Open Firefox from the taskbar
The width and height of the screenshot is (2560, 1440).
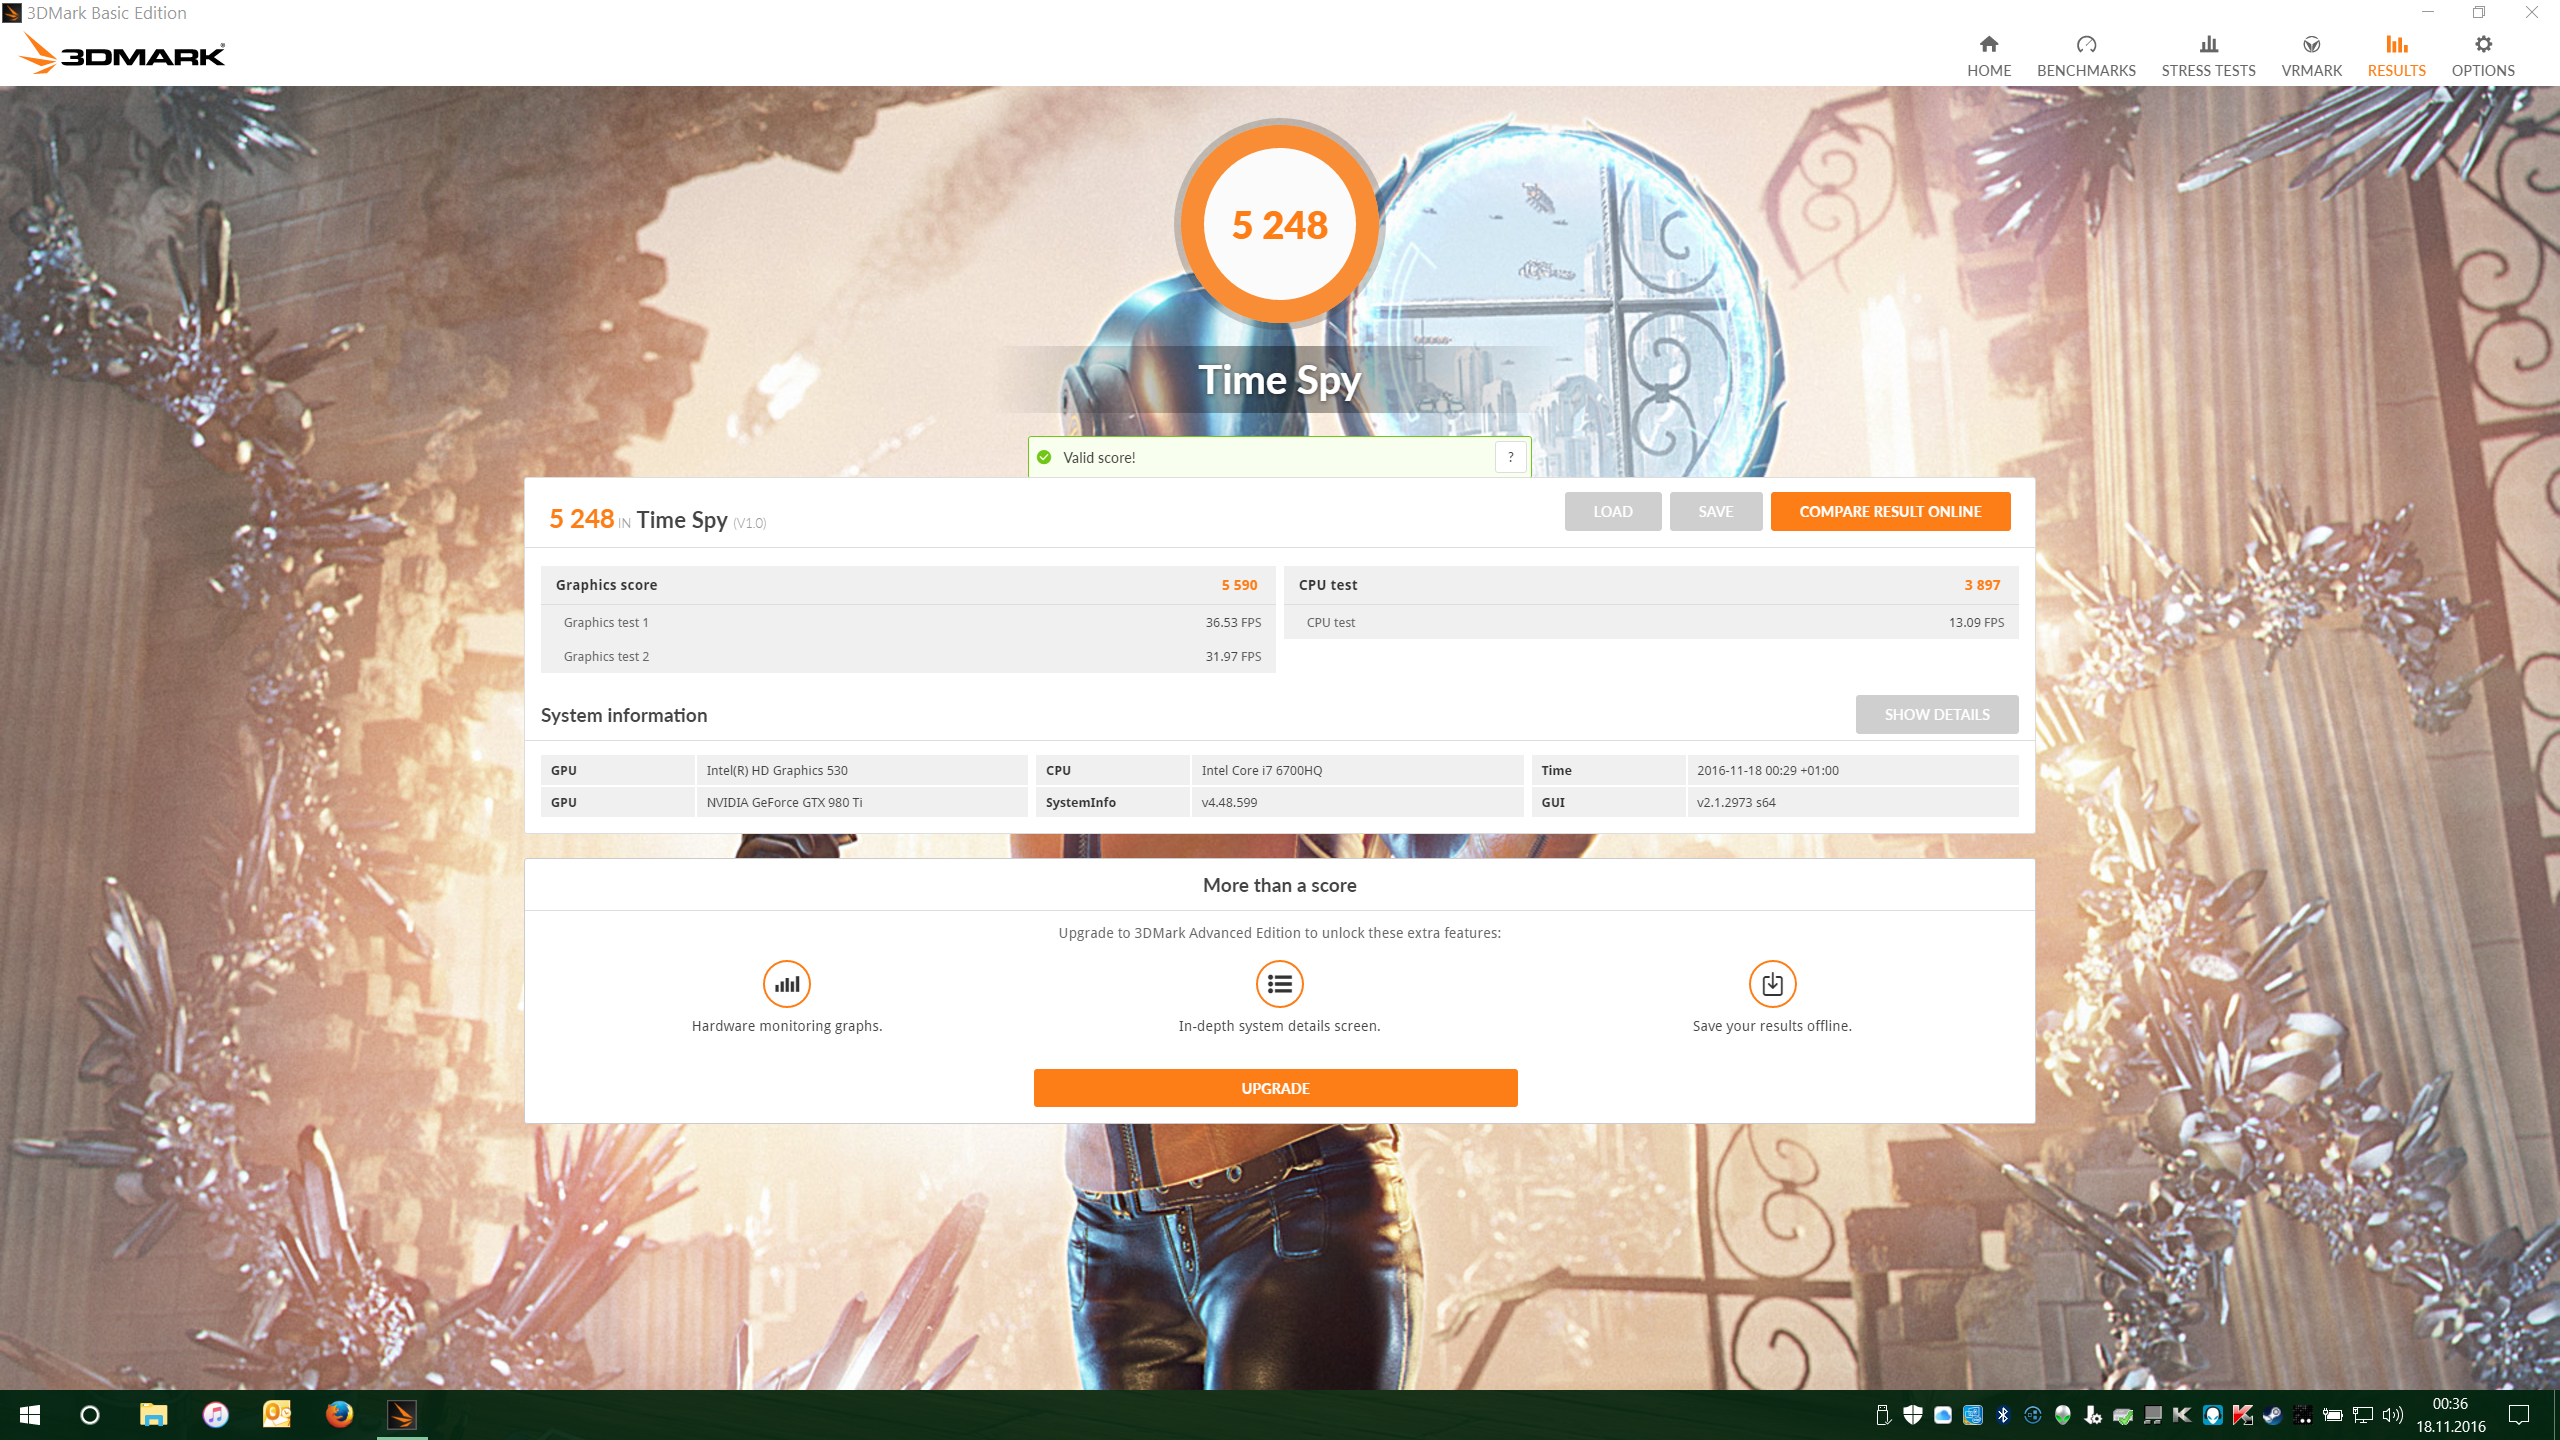tap(339, 1414)
